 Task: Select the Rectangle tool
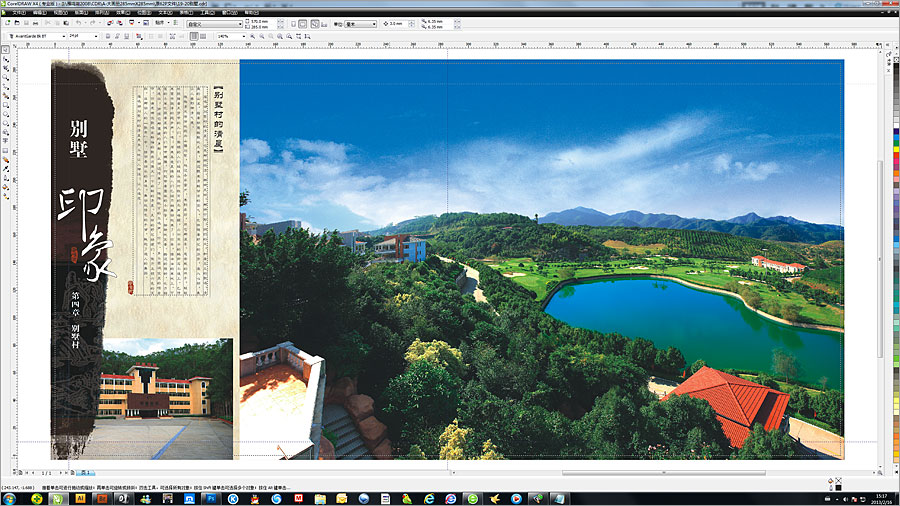(x=6, y=103)
